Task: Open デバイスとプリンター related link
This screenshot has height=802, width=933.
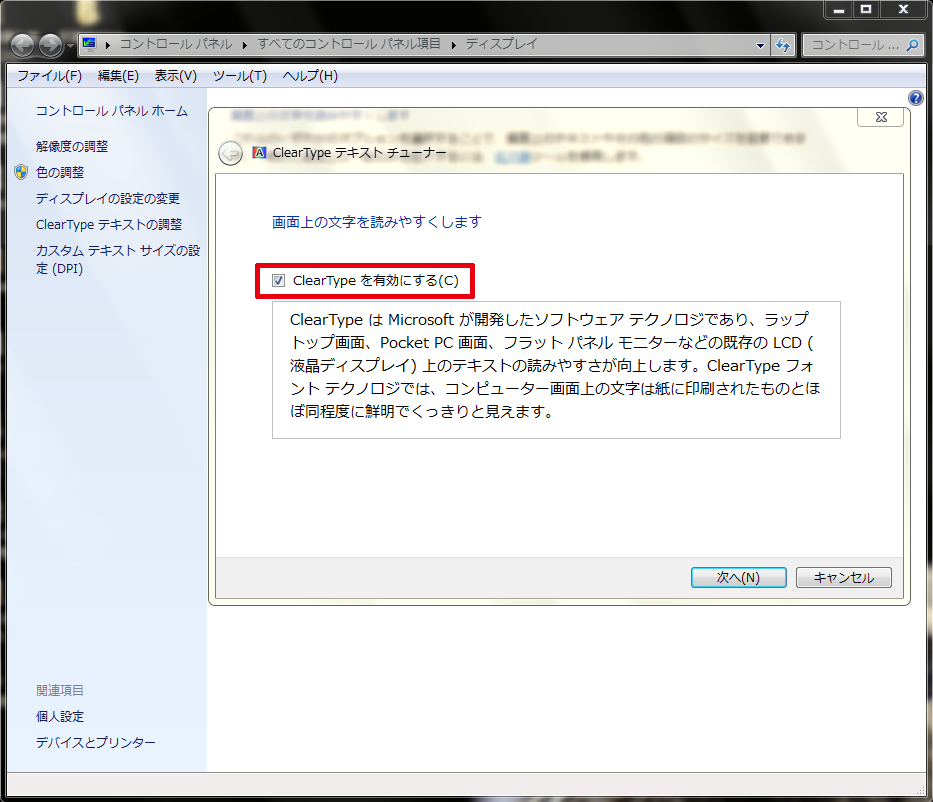Action: 96,743
